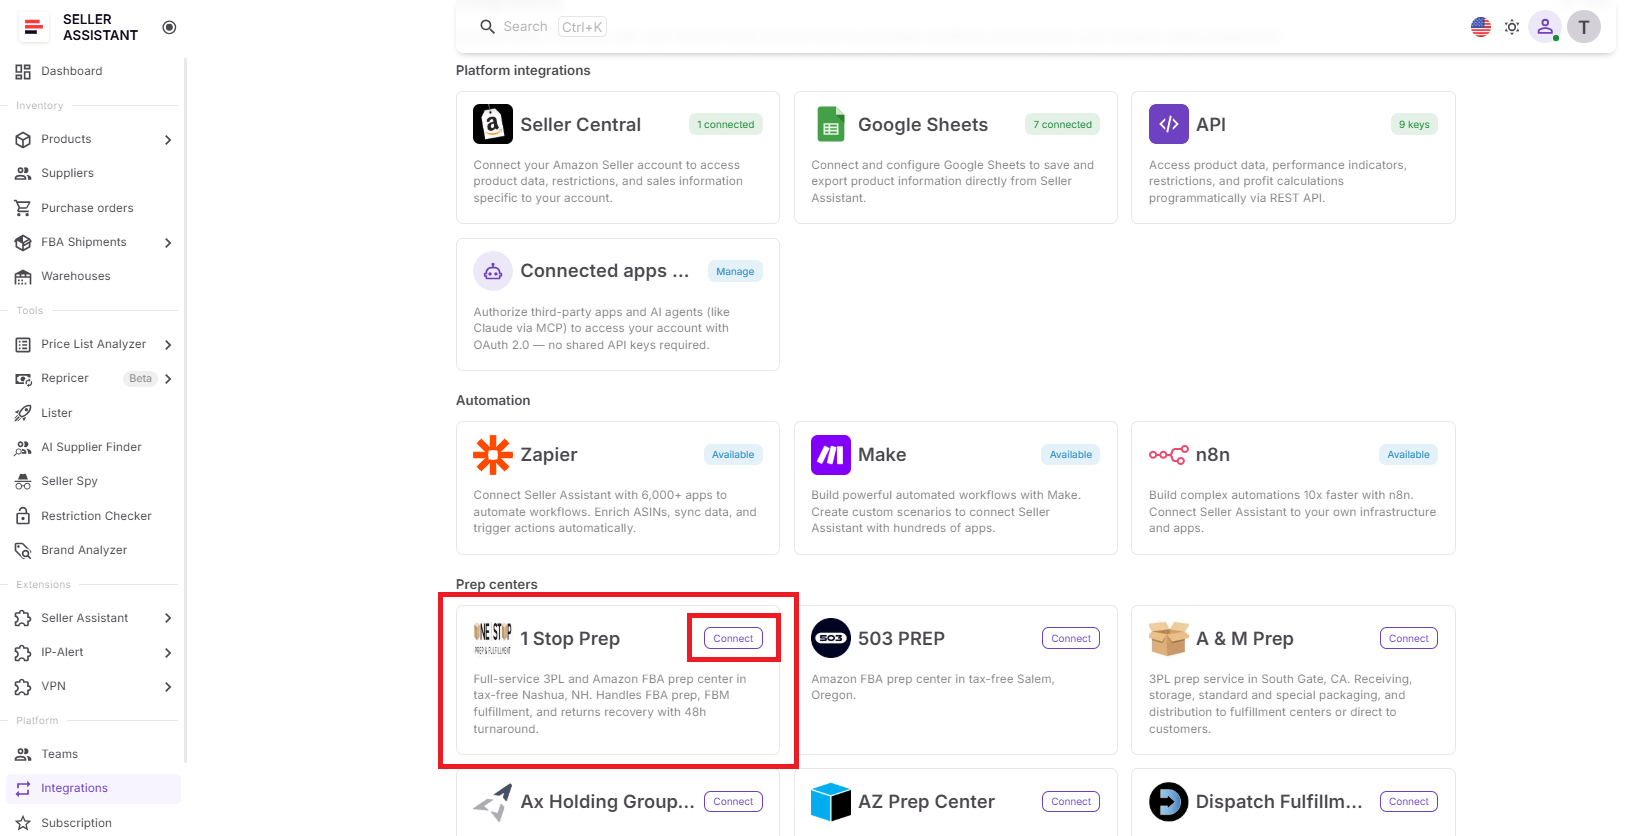Click the Zapier asterisk icon
Viewport: 1632px width, 836px height.
coord(493,455)
